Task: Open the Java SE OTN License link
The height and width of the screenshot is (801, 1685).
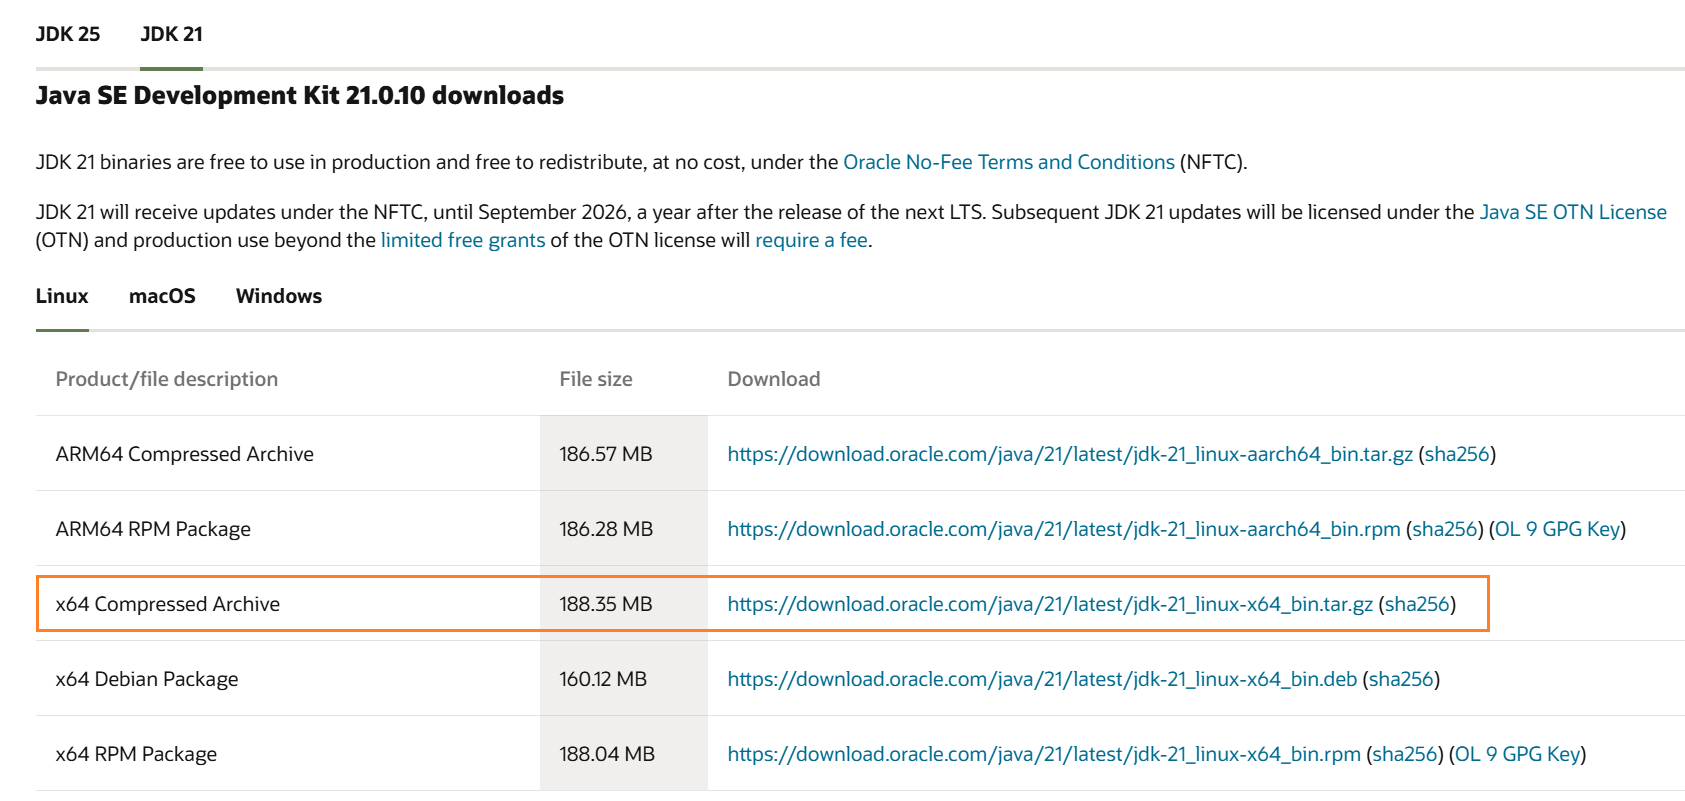Action: [1573, 212]
